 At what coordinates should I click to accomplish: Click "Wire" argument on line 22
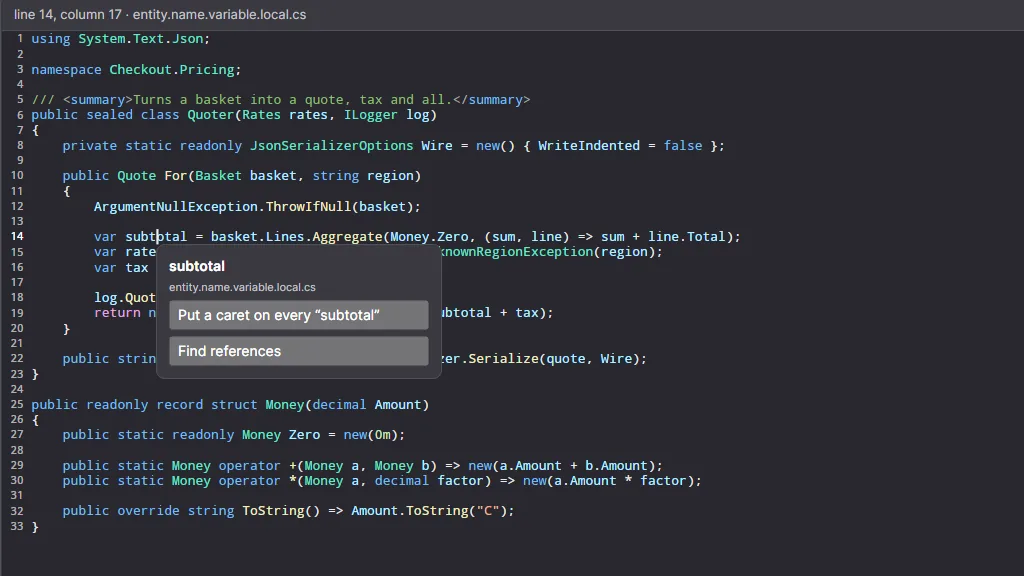(616, 359)
